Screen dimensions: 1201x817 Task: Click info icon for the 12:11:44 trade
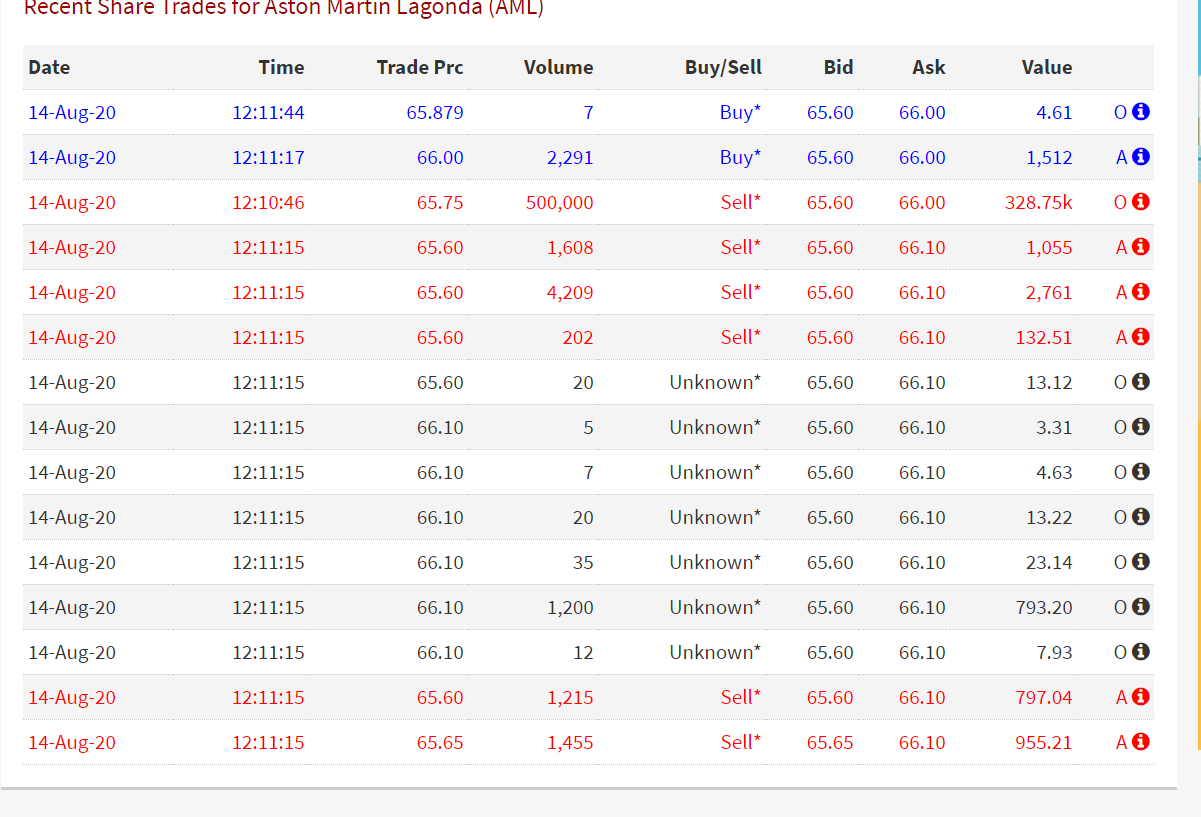click(x=1140, y=112)
